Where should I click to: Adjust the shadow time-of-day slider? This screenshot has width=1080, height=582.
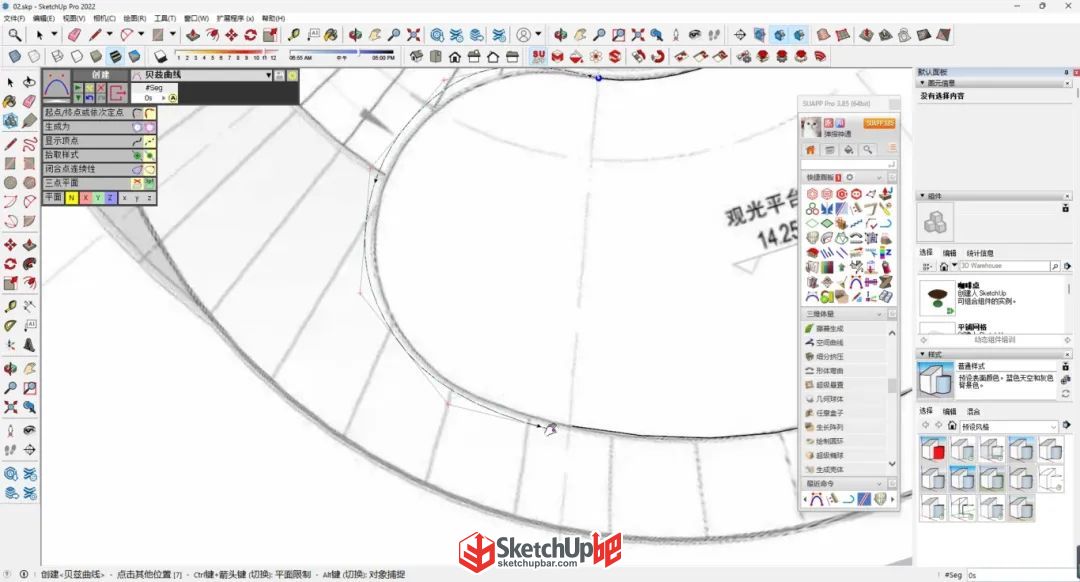(x=342, y=52)
